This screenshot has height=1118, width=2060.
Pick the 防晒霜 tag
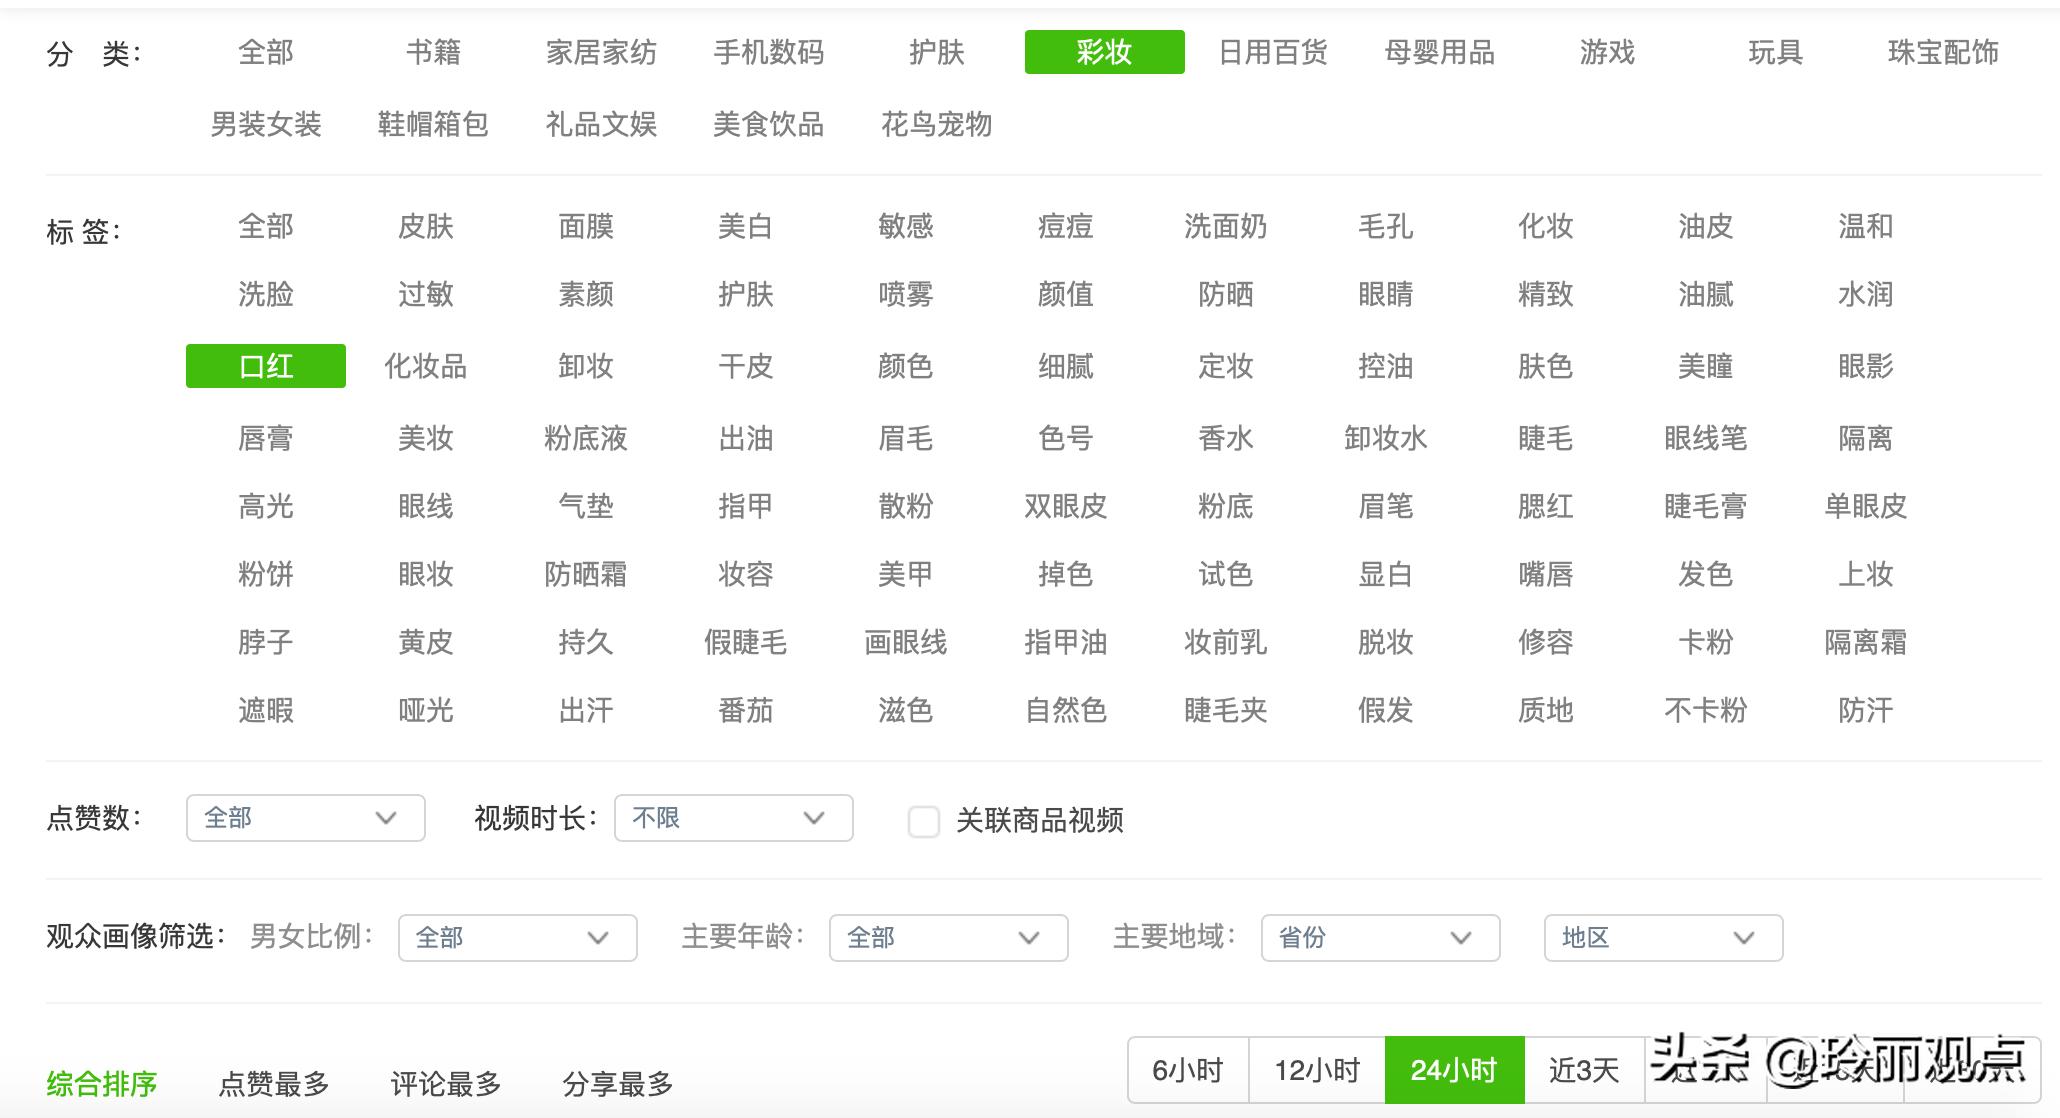[x=586, y=574]
